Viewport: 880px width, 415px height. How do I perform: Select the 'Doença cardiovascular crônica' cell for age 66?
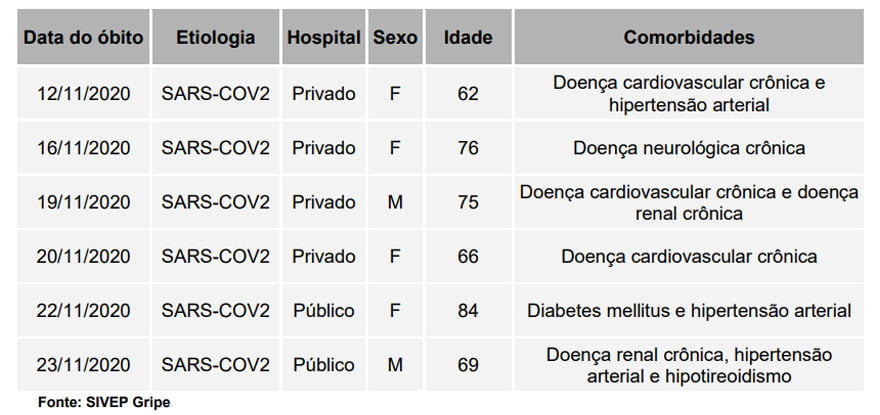coord(689,256)
